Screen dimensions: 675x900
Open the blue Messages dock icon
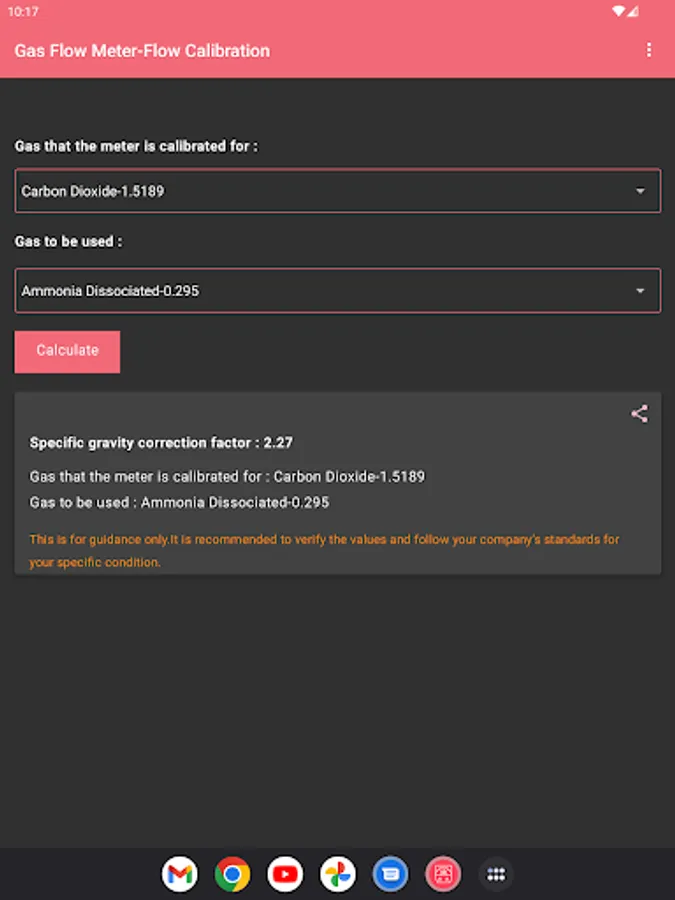pos(390,874)
